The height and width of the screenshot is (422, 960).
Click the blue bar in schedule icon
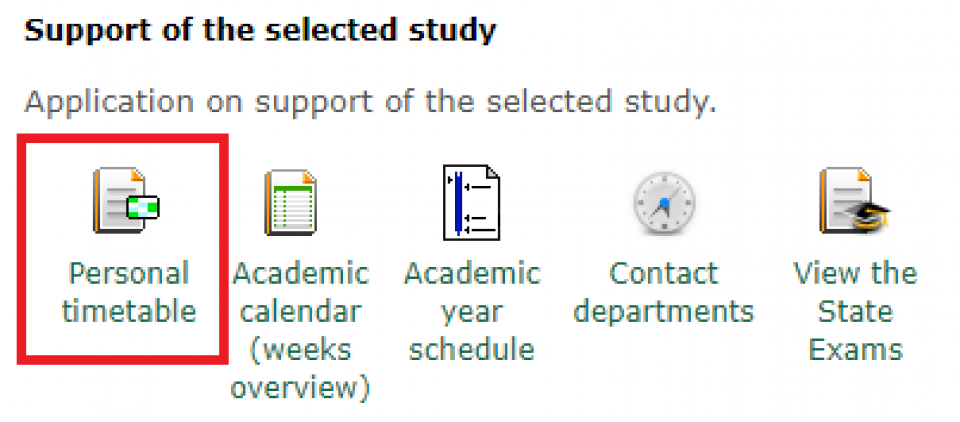[x=457, y=203]
